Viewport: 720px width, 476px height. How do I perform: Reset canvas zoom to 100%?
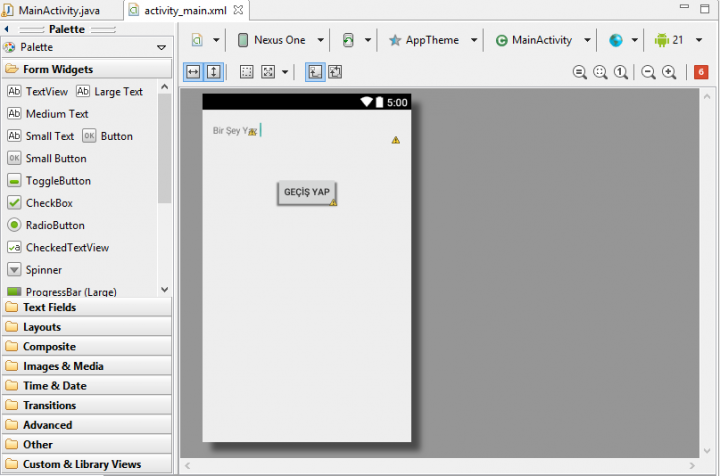tap(621, 72)
